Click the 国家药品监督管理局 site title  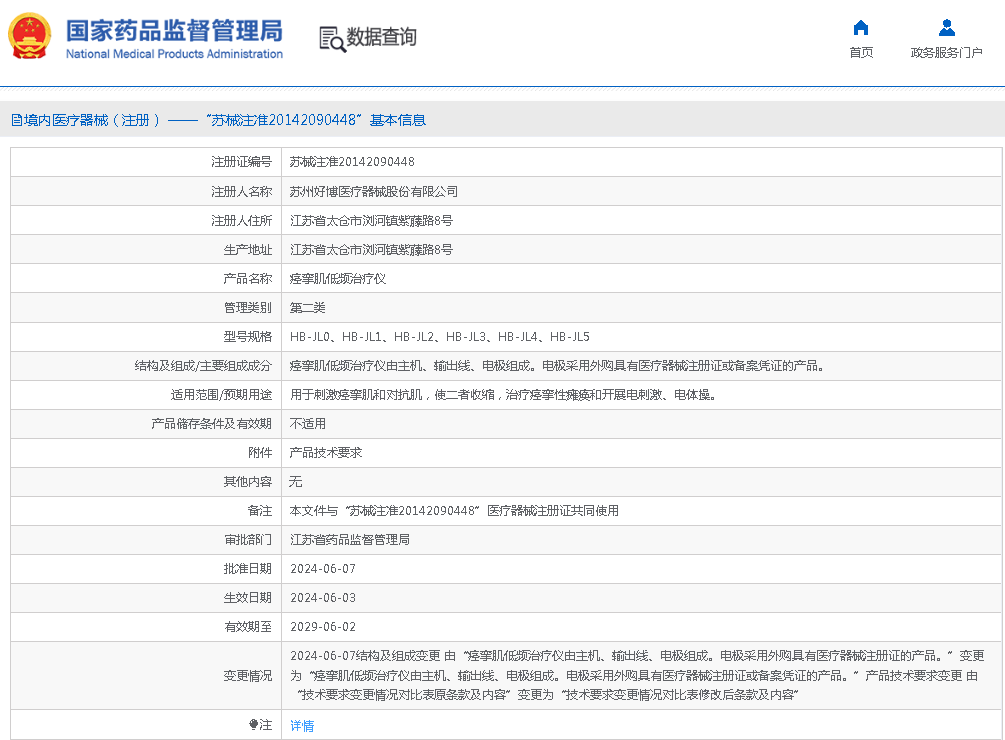click(x=174, y=29)
